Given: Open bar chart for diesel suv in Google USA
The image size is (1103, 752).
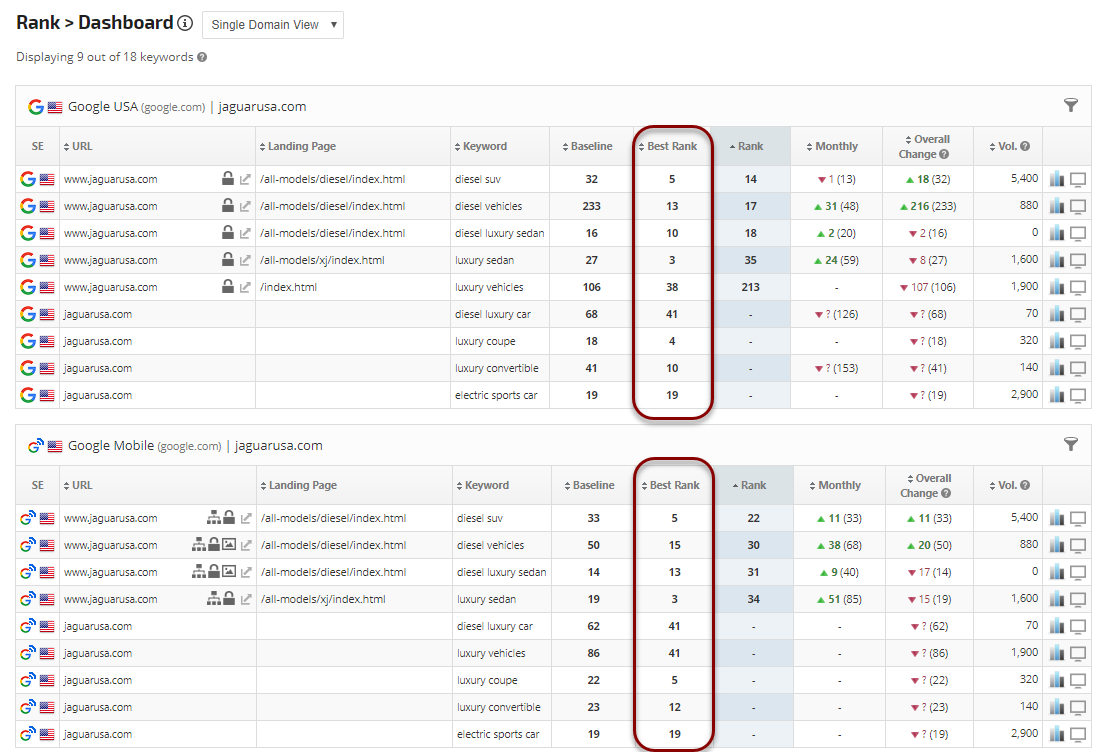Looking at the screenshot, I should (x=1057, y=179).
